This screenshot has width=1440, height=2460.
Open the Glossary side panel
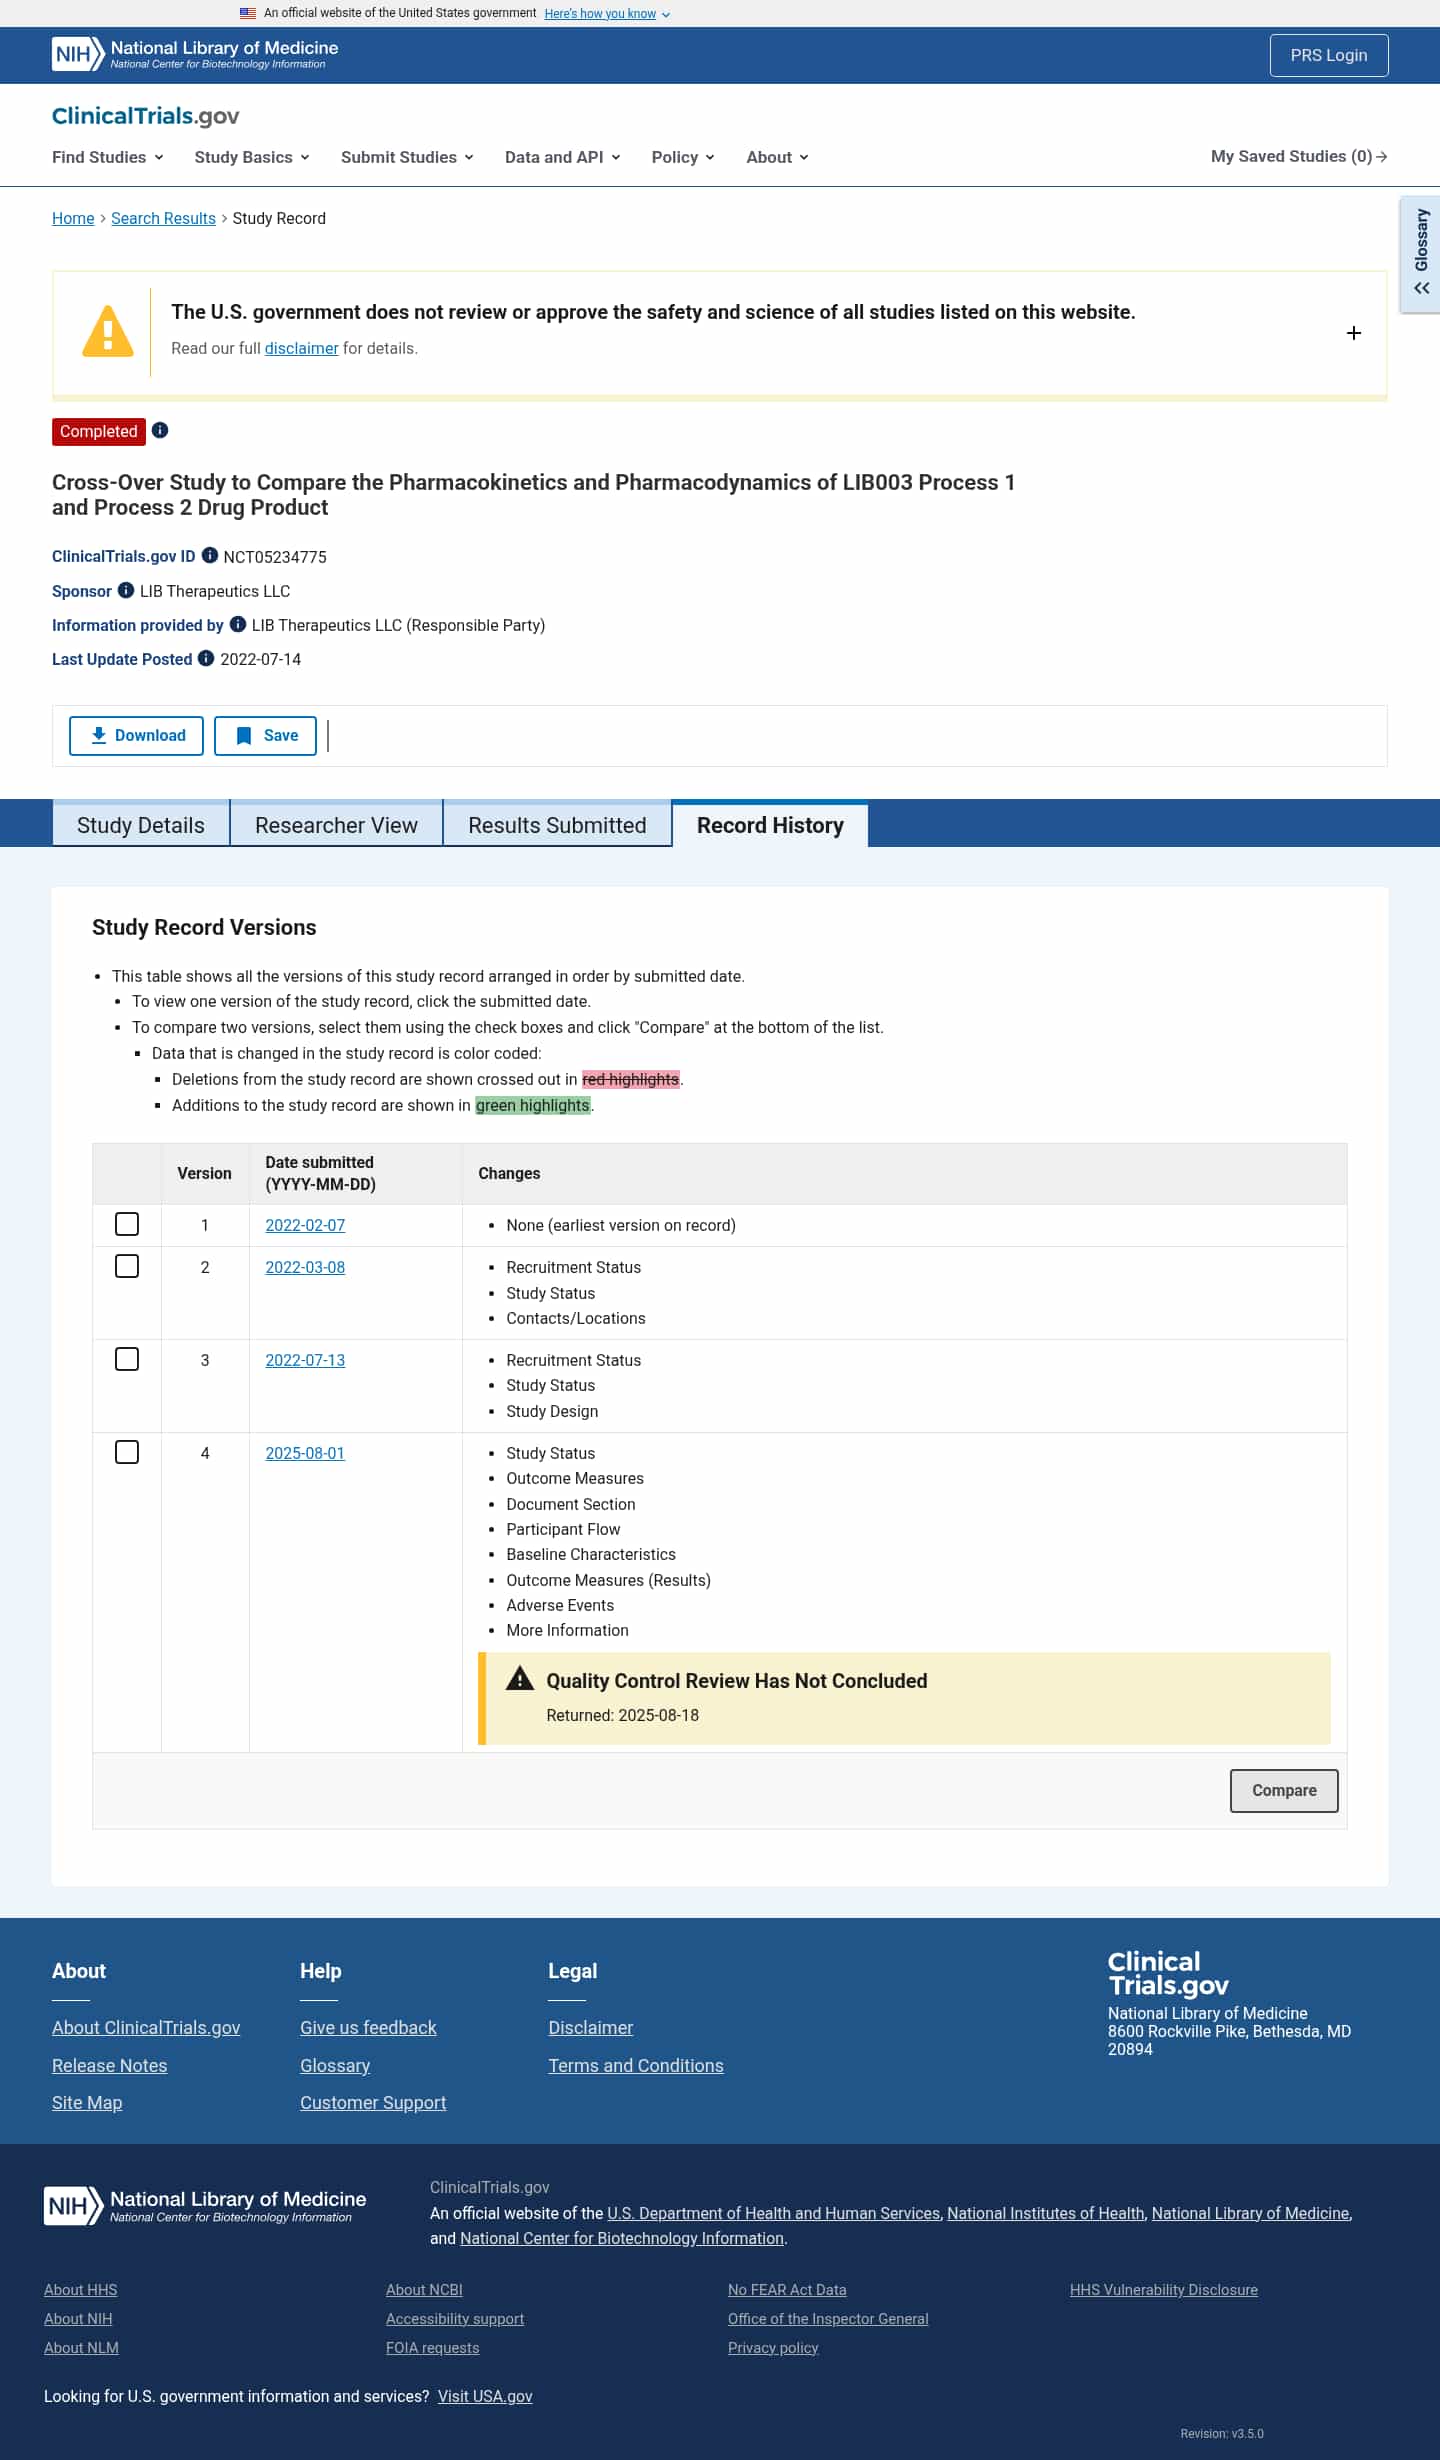point(1421,253)
